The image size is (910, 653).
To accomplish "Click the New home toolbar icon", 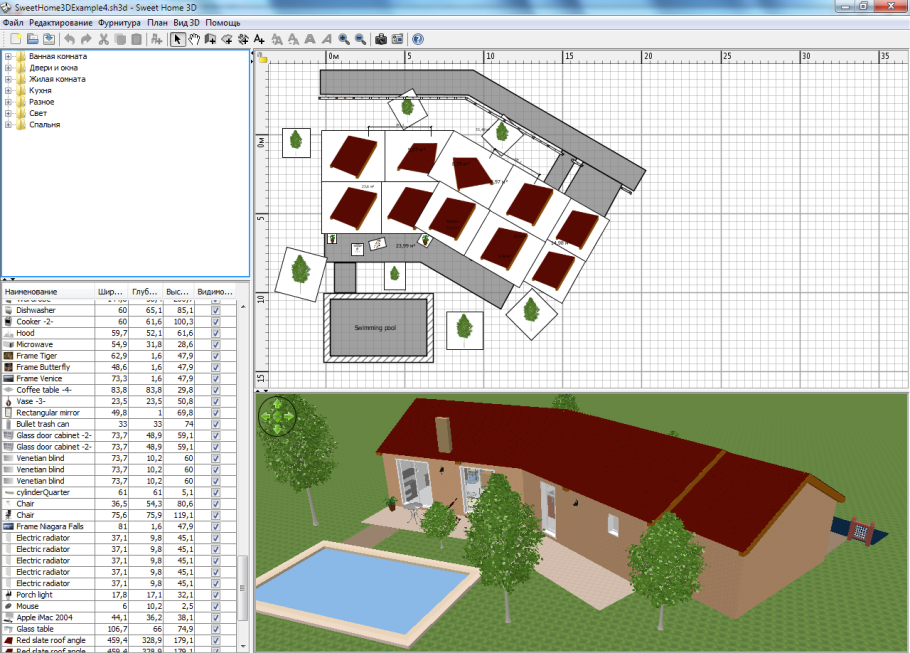I will pyautogui.click(x=15, y=39).
